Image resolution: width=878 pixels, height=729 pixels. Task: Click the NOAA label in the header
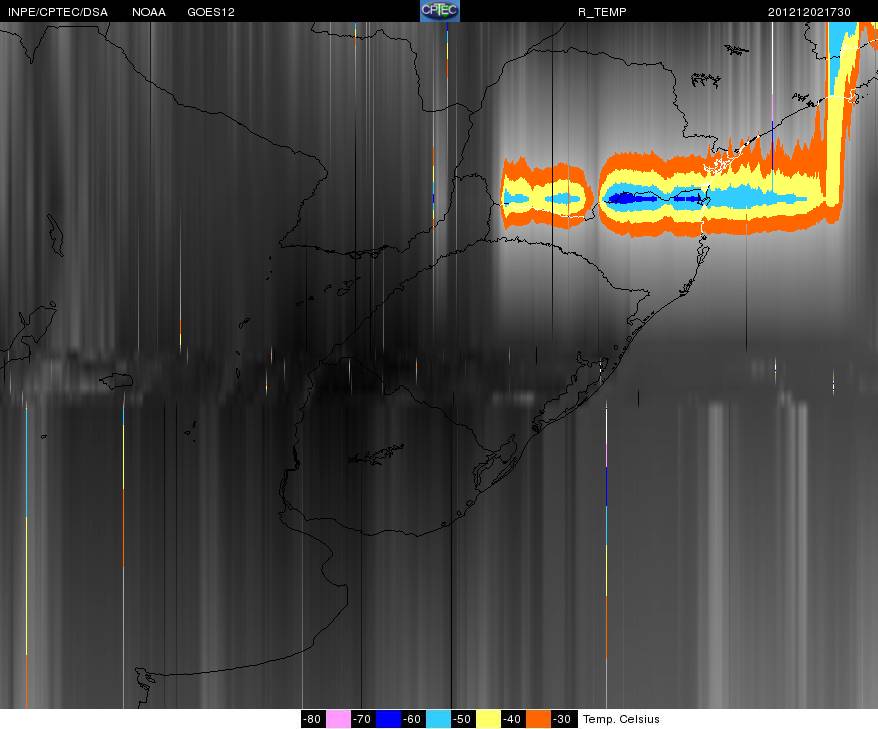coord(149,12)
